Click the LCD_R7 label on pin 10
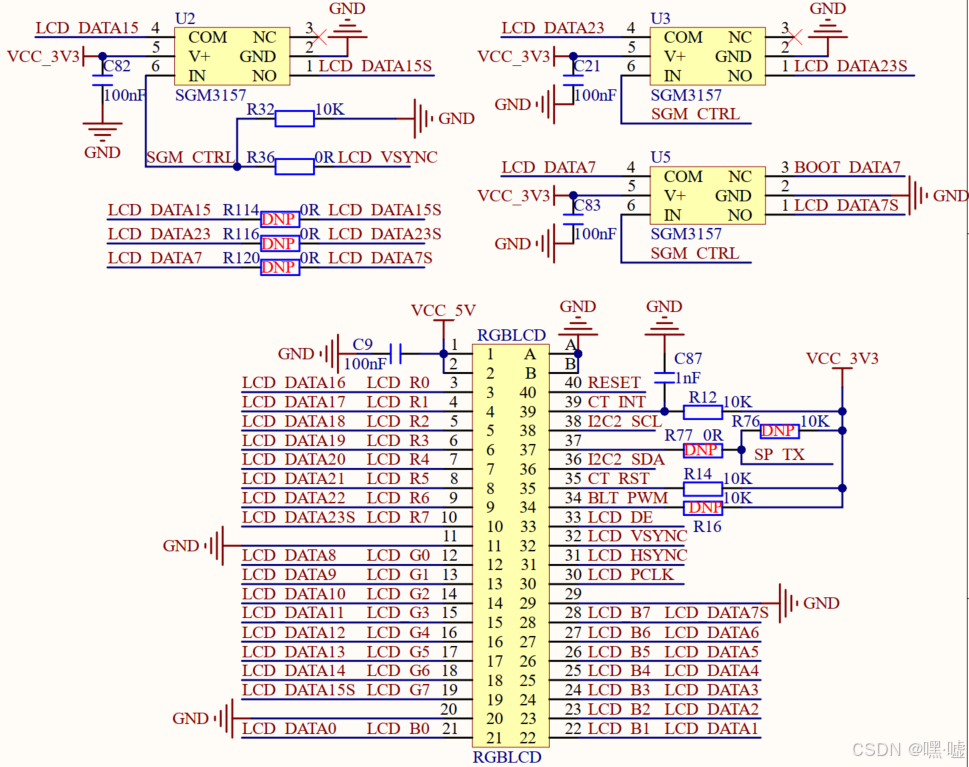This screenshot has height=767, width=969. (x=398, y=517)
